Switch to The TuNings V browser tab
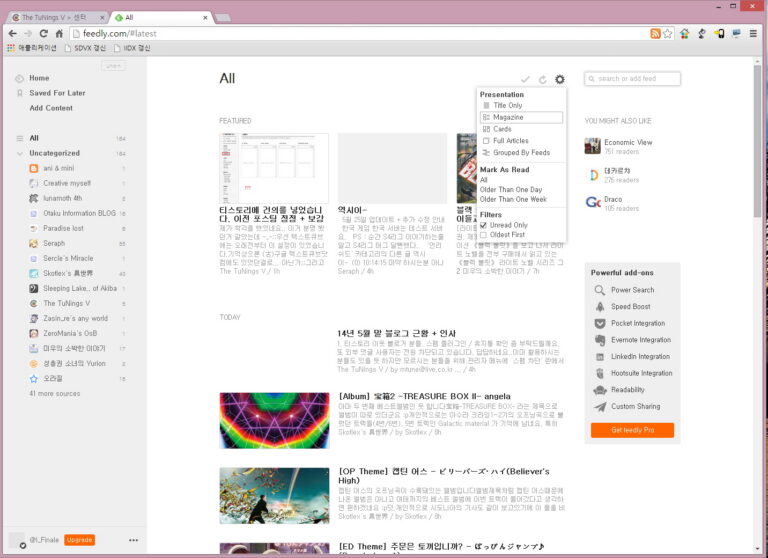The image size is (768, 558). [57, 17]
